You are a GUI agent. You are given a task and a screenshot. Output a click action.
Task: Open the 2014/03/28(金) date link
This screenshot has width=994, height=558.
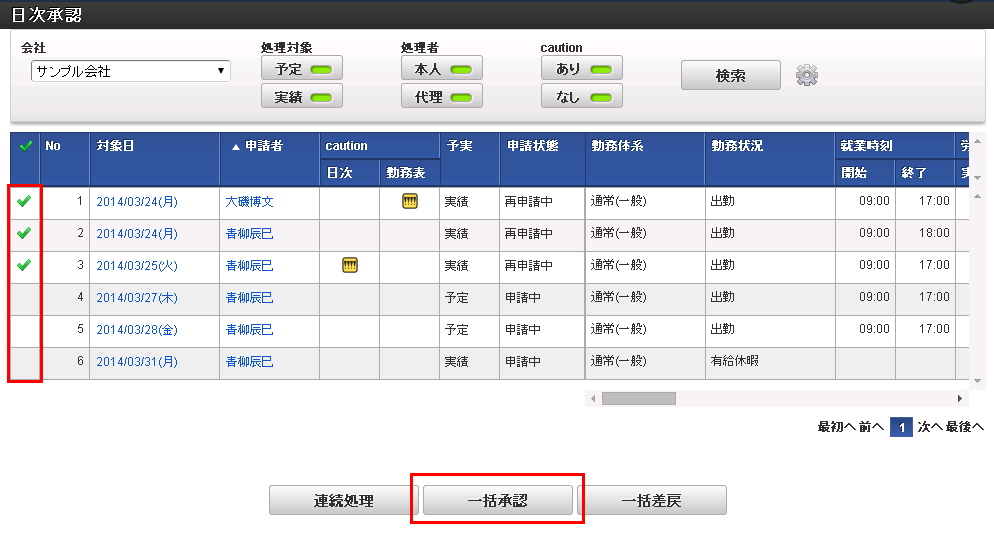(137, 330)
